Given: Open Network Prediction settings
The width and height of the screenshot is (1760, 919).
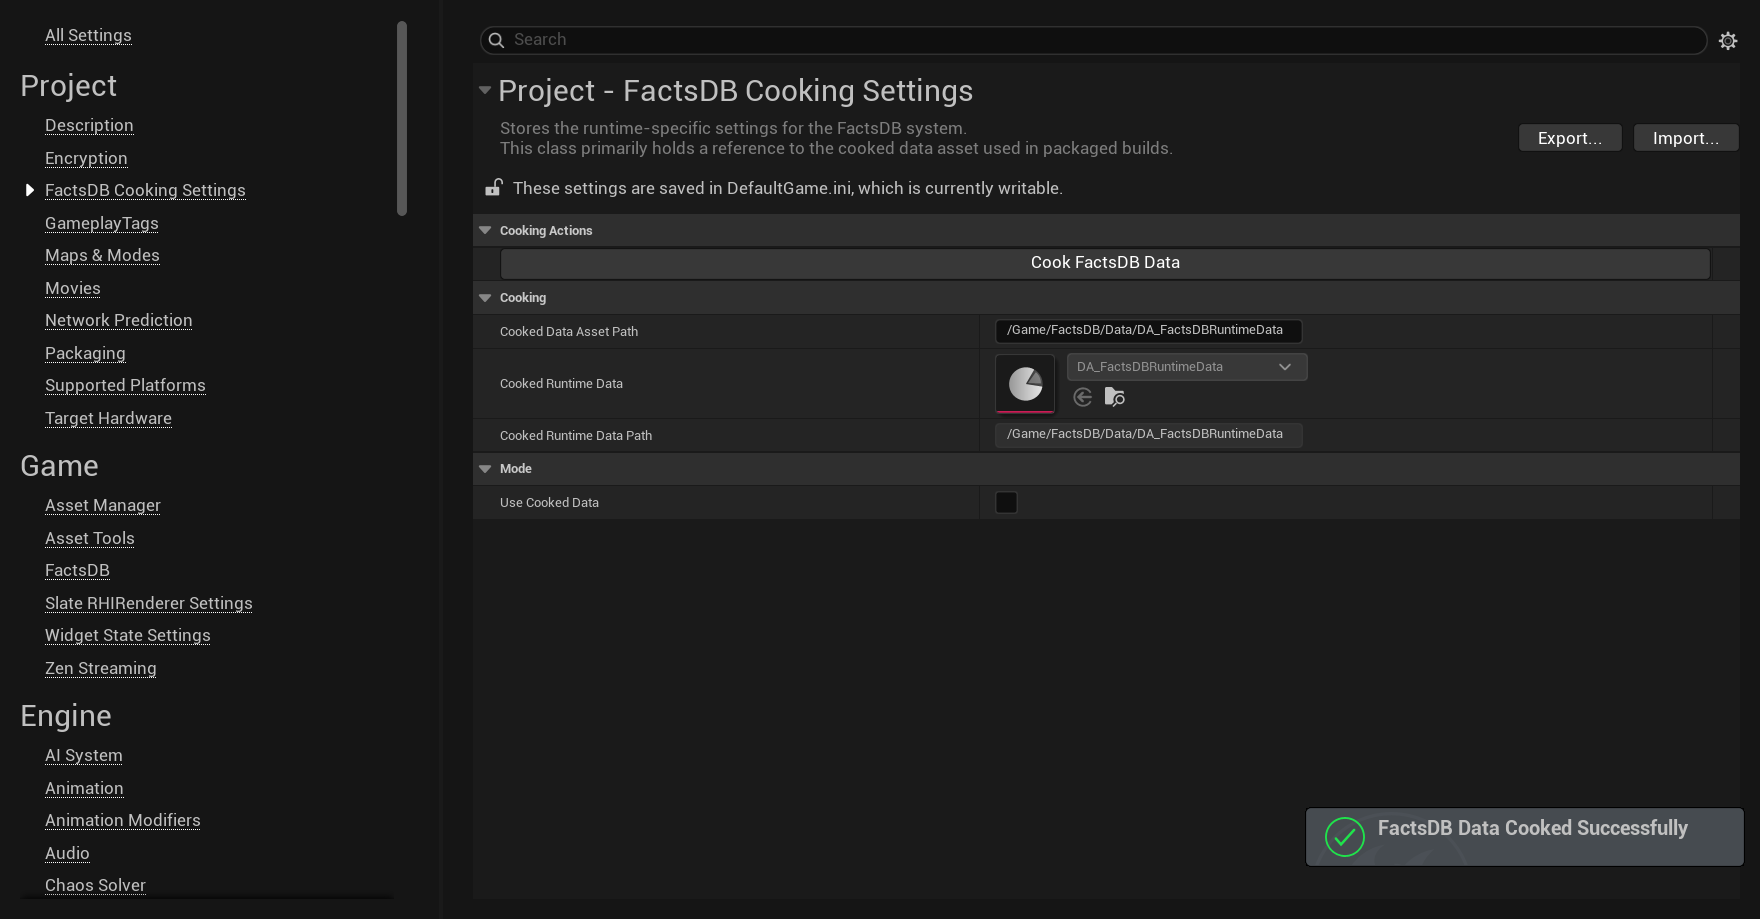Looking at the screenshot, I should tap(118, 320).
